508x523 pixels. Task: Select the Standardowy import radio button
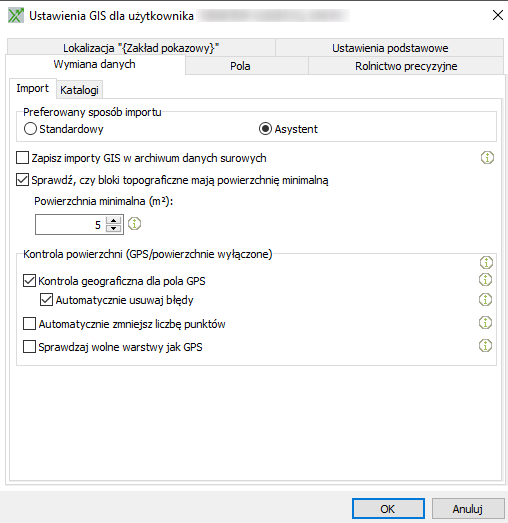(30, 129)
